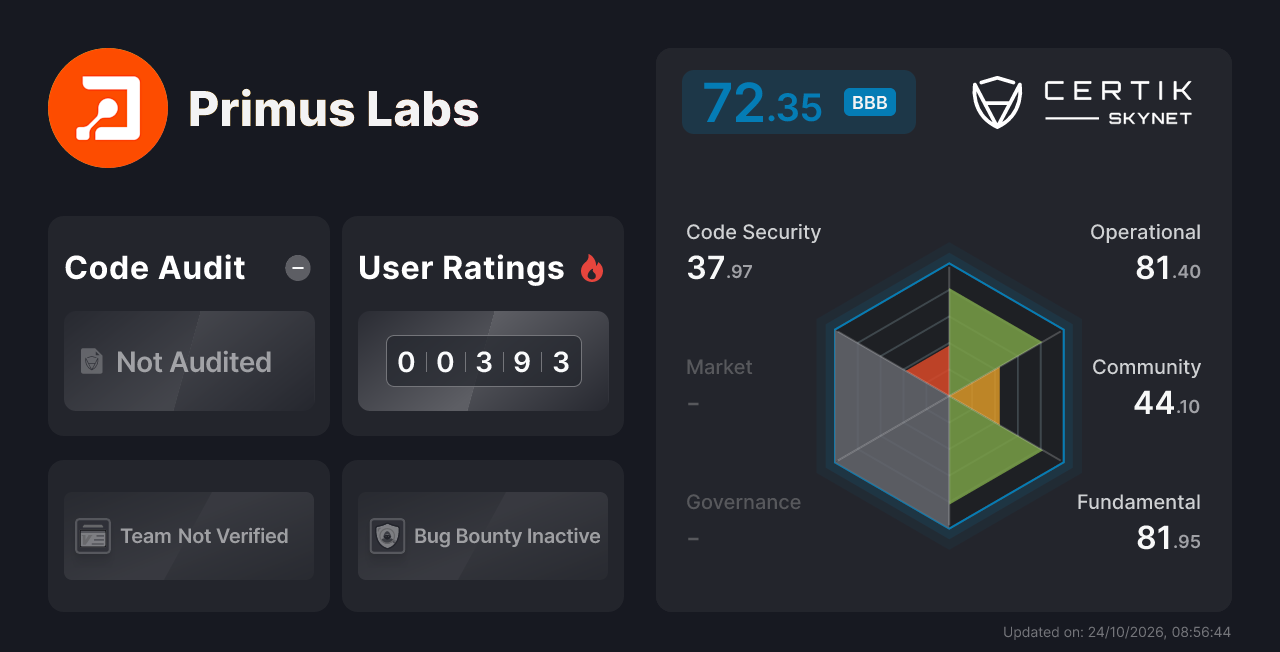The height and width of the screenshot is (652, 1280).
Task: Click the CertiK shield logo icon
Action: [997, 103]
